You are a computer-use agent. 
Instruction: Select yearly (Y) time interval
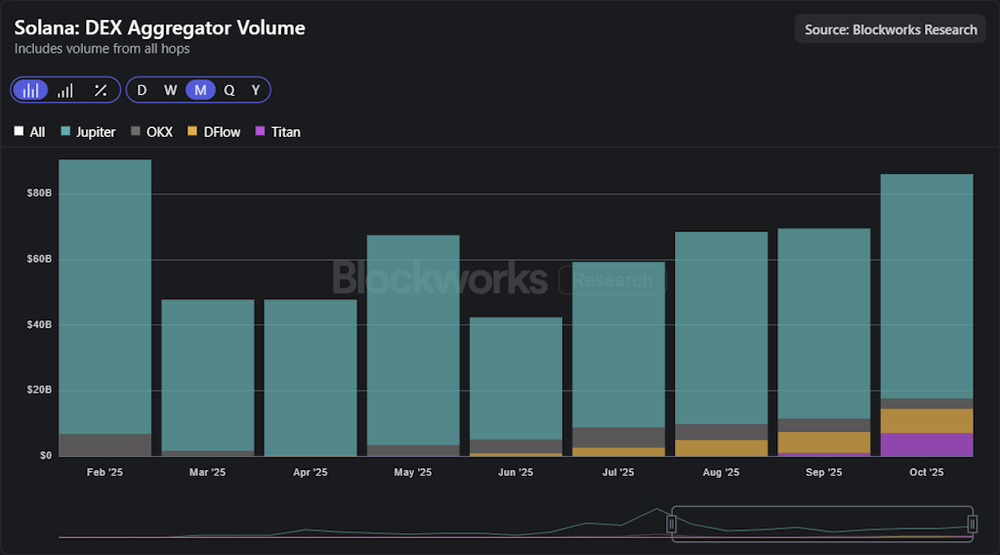click(256, 90)
